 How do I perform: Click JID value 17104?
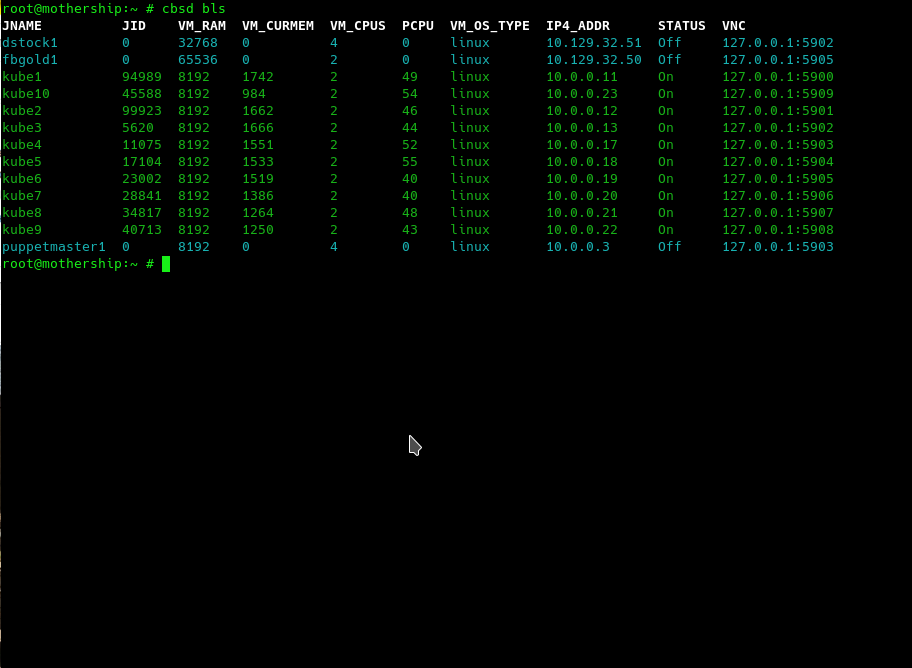click(142, 161)
